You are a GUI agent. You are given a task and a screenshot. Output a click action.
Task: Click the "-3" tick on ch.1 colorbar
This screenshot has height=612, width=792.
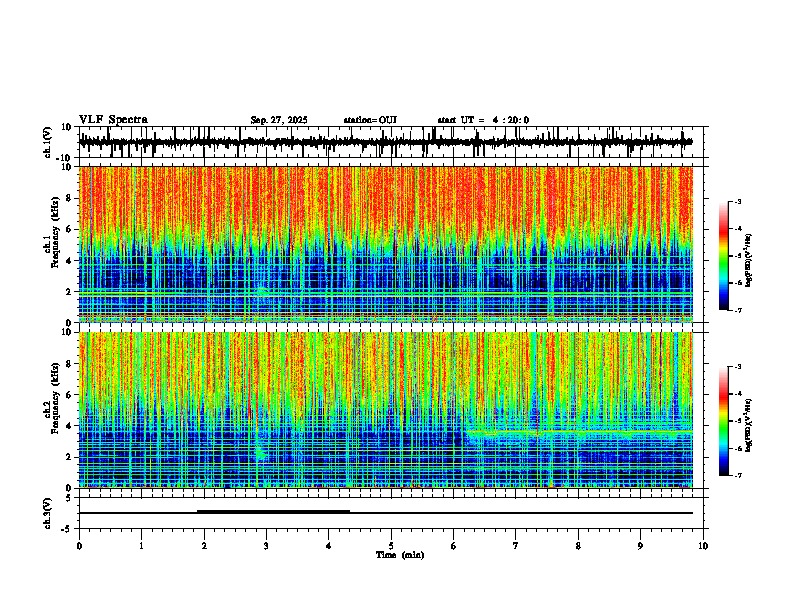[737, 202]
